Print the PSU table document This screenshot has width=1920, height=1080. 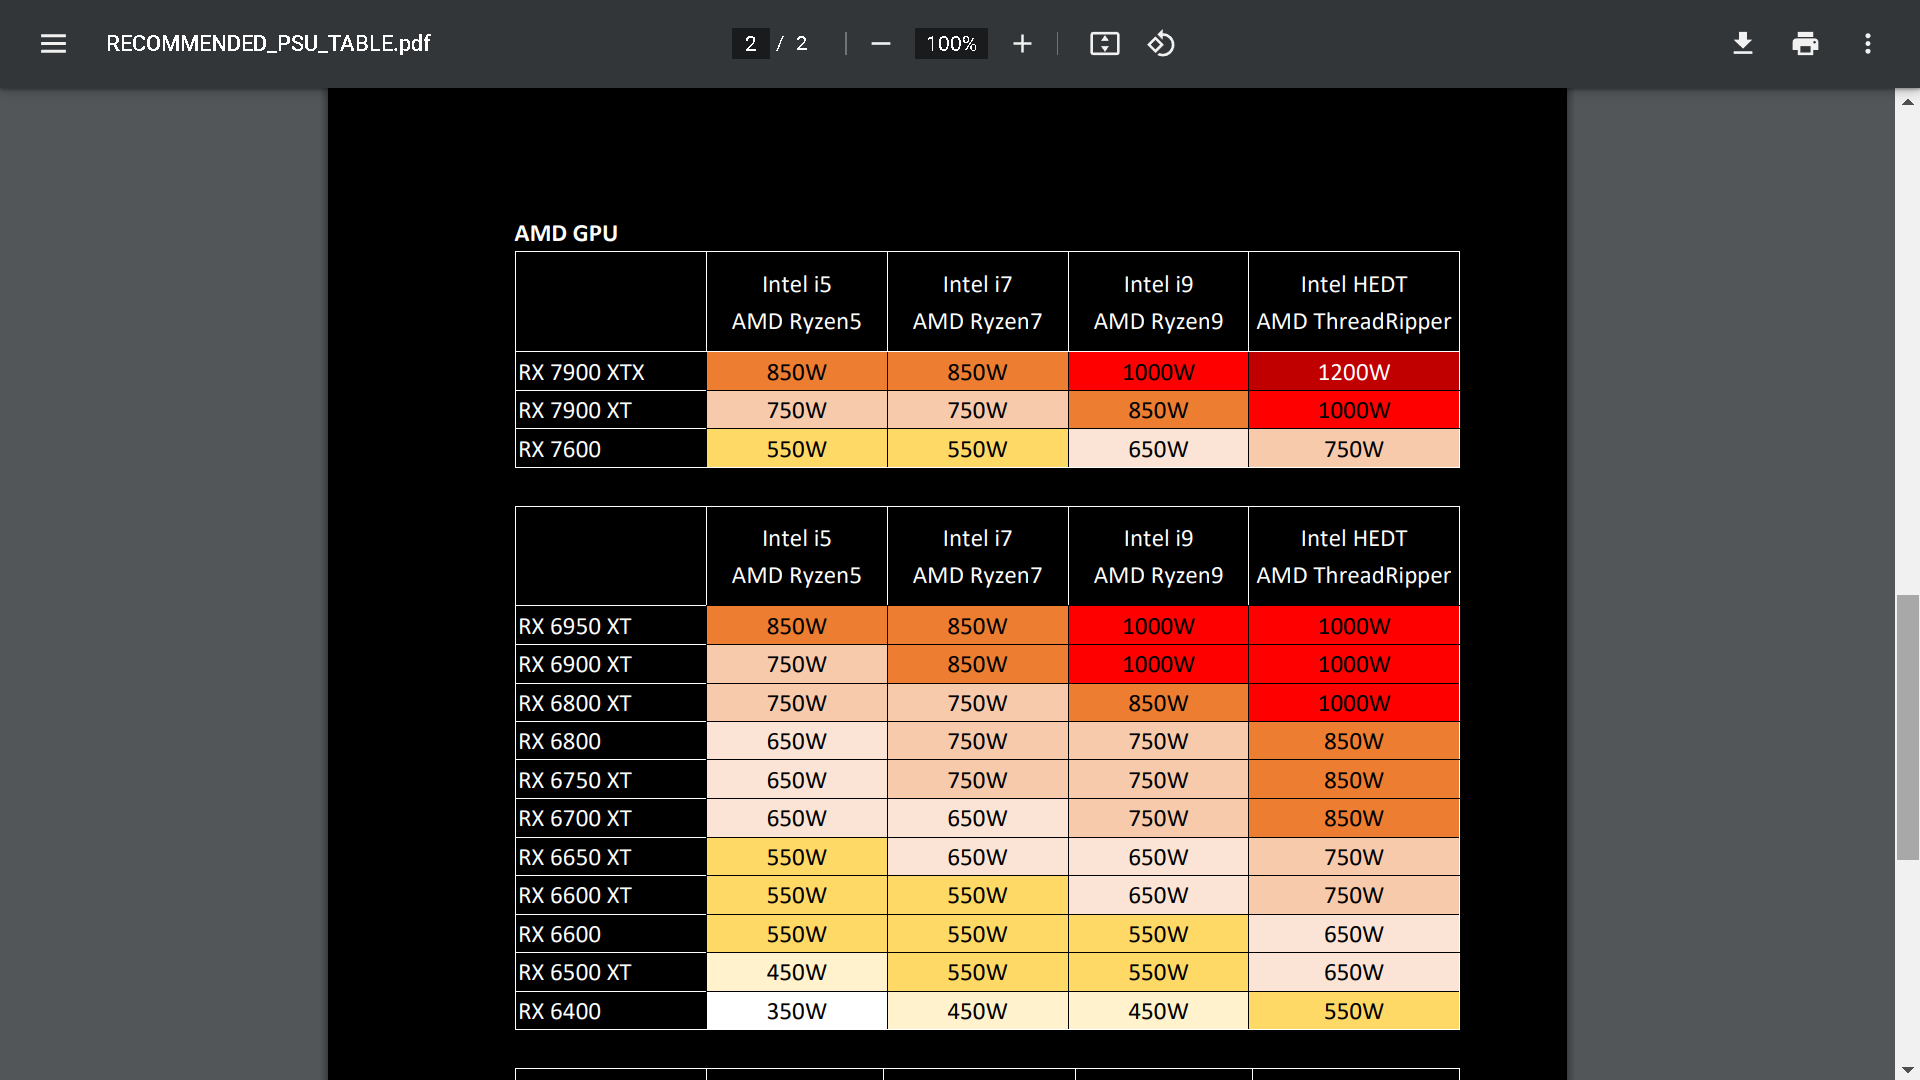[1805, 44]
